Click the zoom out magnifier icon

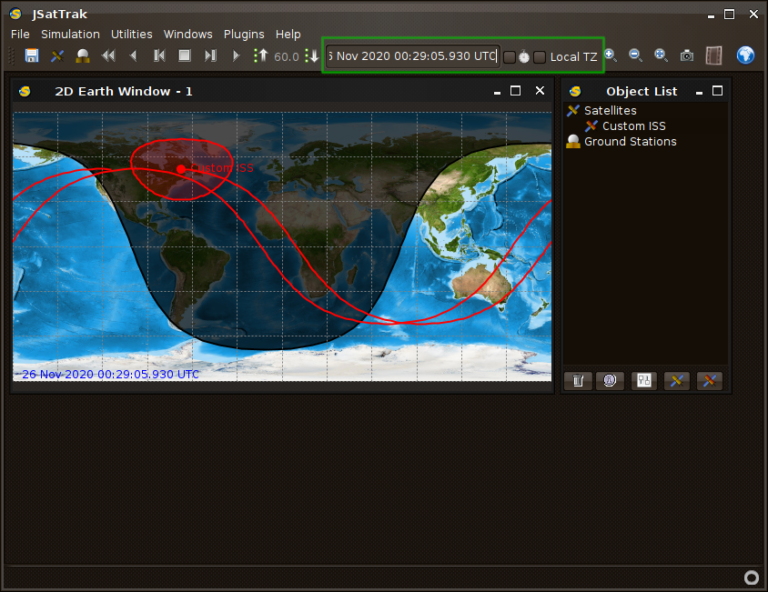[x=635, y=56]
